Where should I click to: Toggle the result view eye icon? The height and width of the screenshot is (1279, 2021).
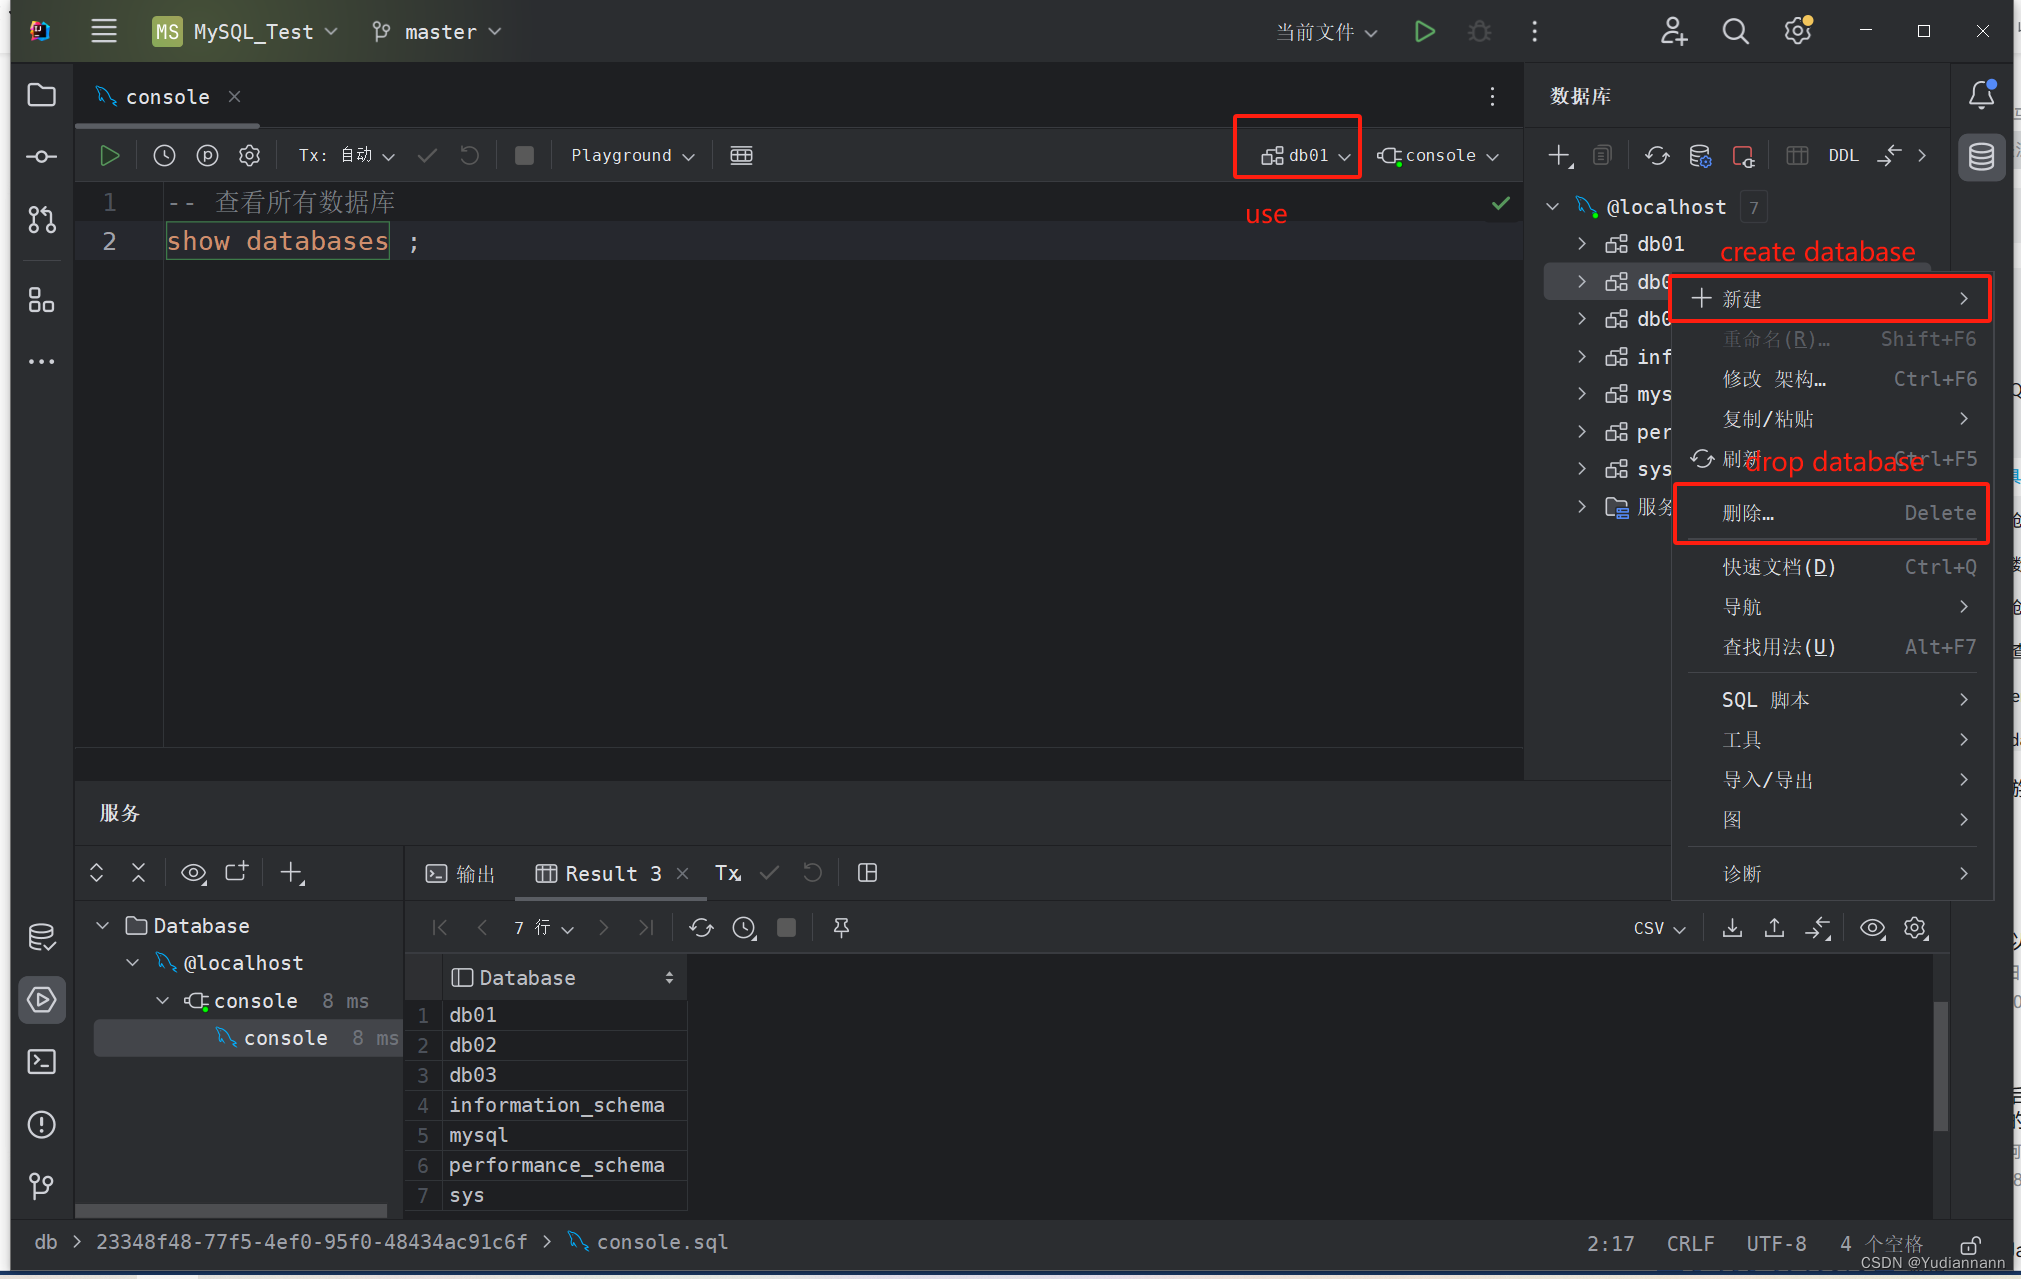click(x=1872, y=928)
